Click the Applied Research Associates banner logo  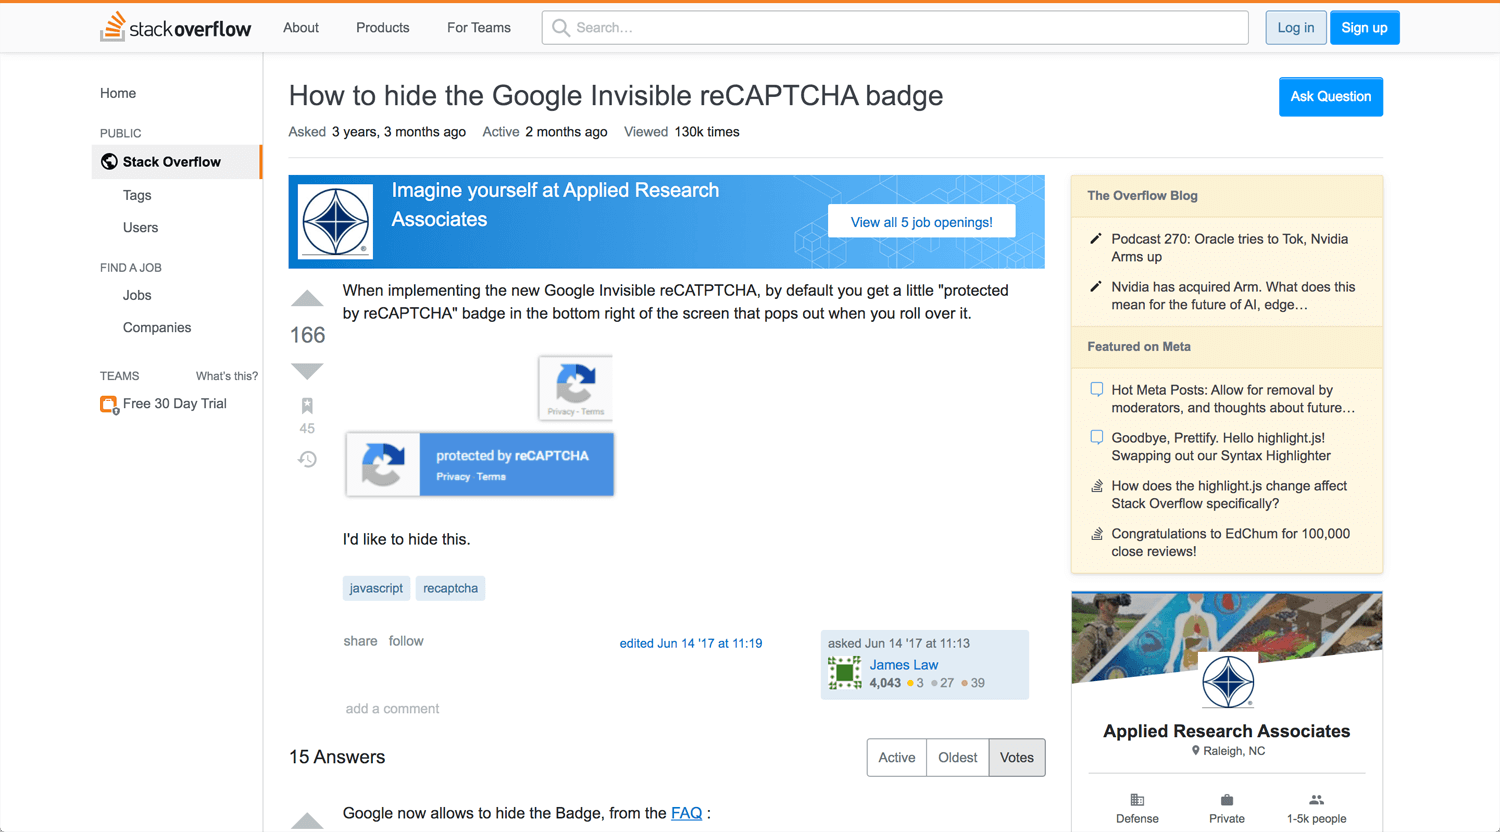coord(336,221)
